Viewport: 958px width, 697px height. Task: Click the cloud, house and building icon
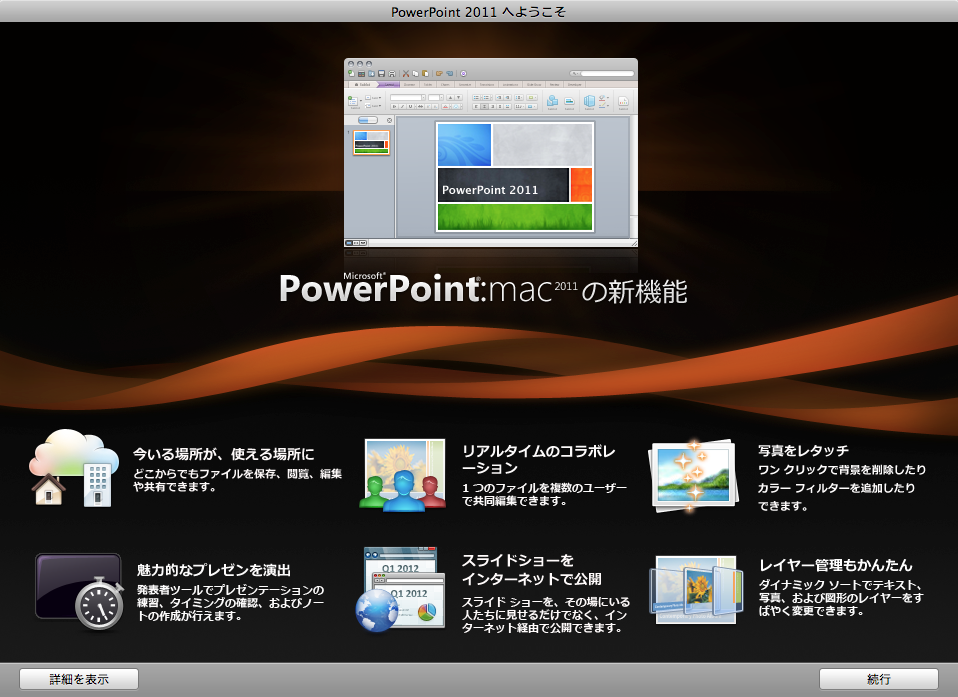(74, 468)
